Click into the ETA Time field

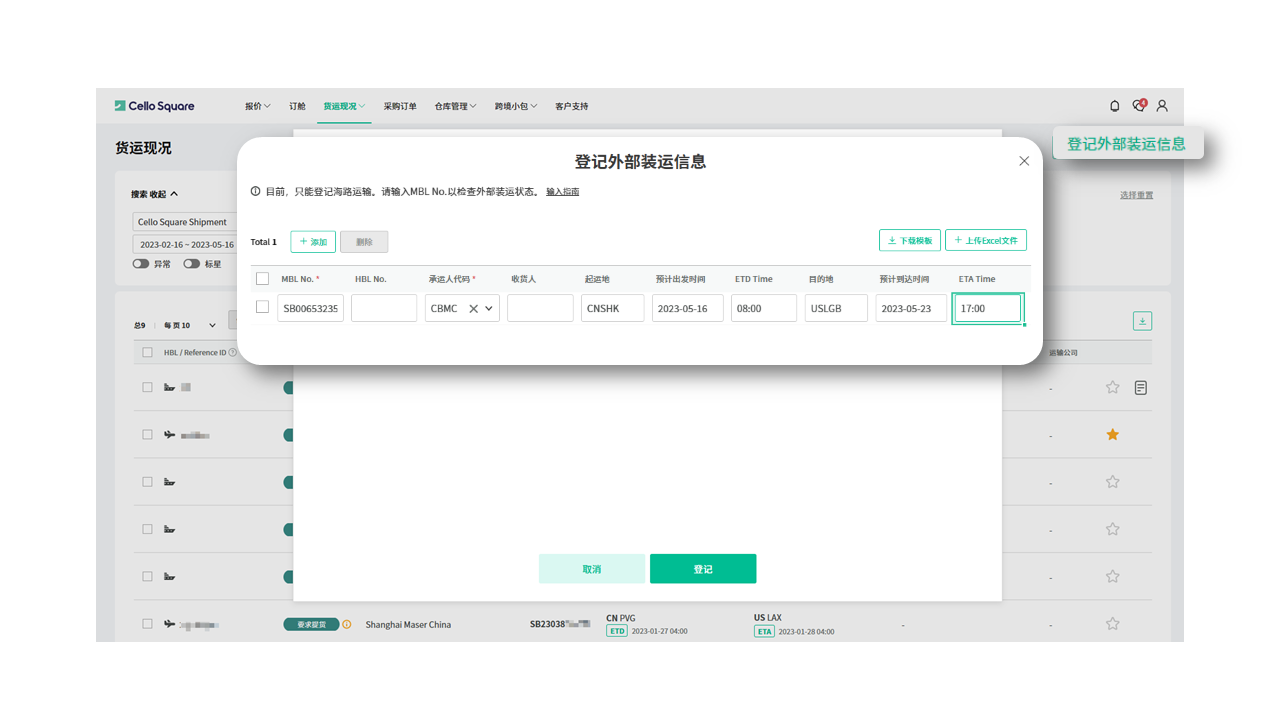click(x=987, y=309)
